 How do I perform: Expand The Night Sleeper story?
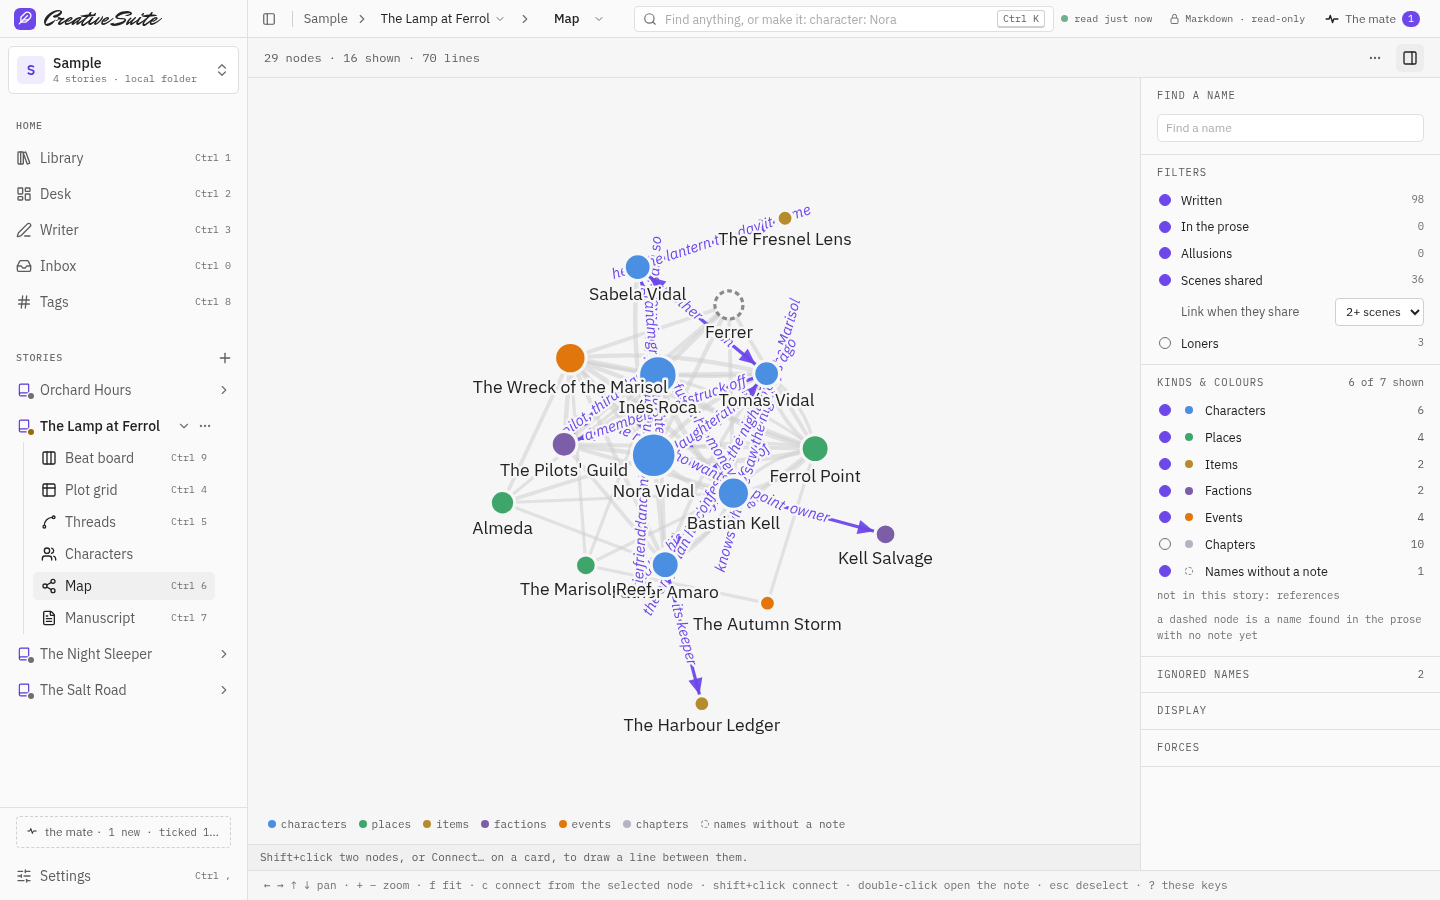pyautogui.click(x=224, y=654)
